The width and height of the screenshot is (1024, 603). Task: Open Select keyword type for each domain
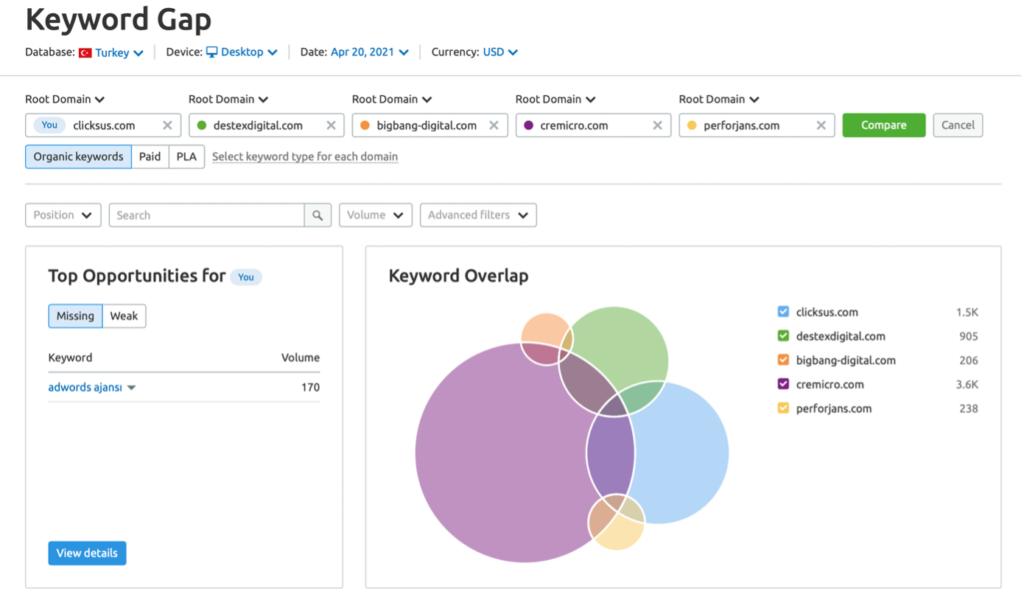(304, 156)
